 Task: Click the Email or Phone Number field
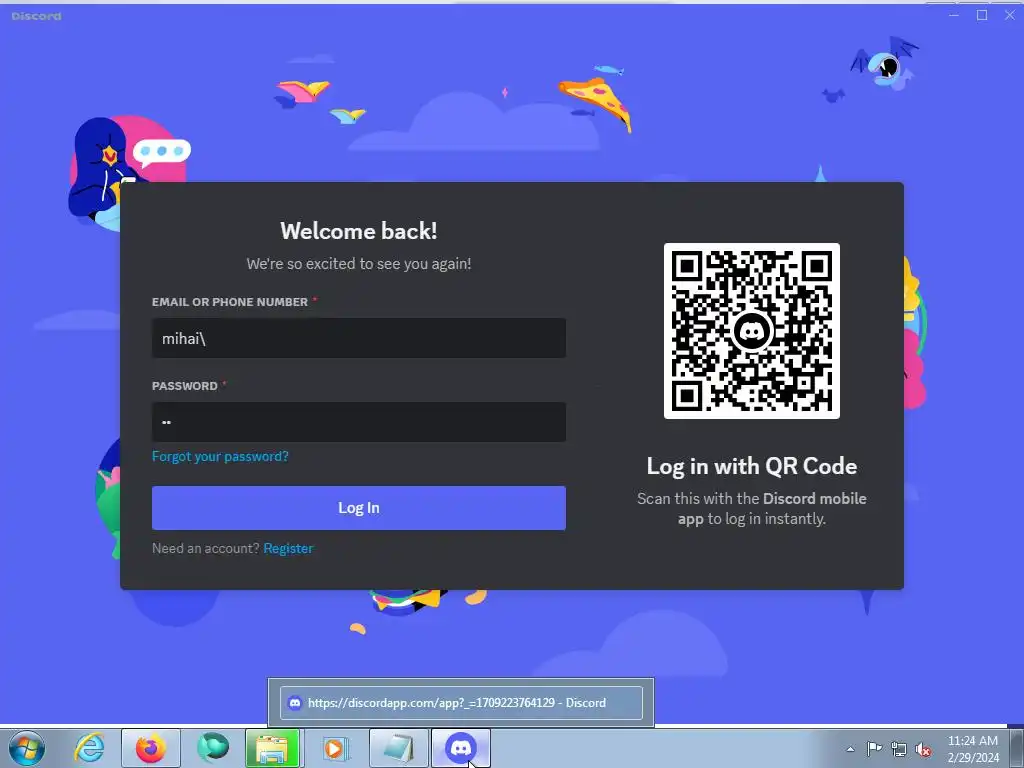pos(359,338)
